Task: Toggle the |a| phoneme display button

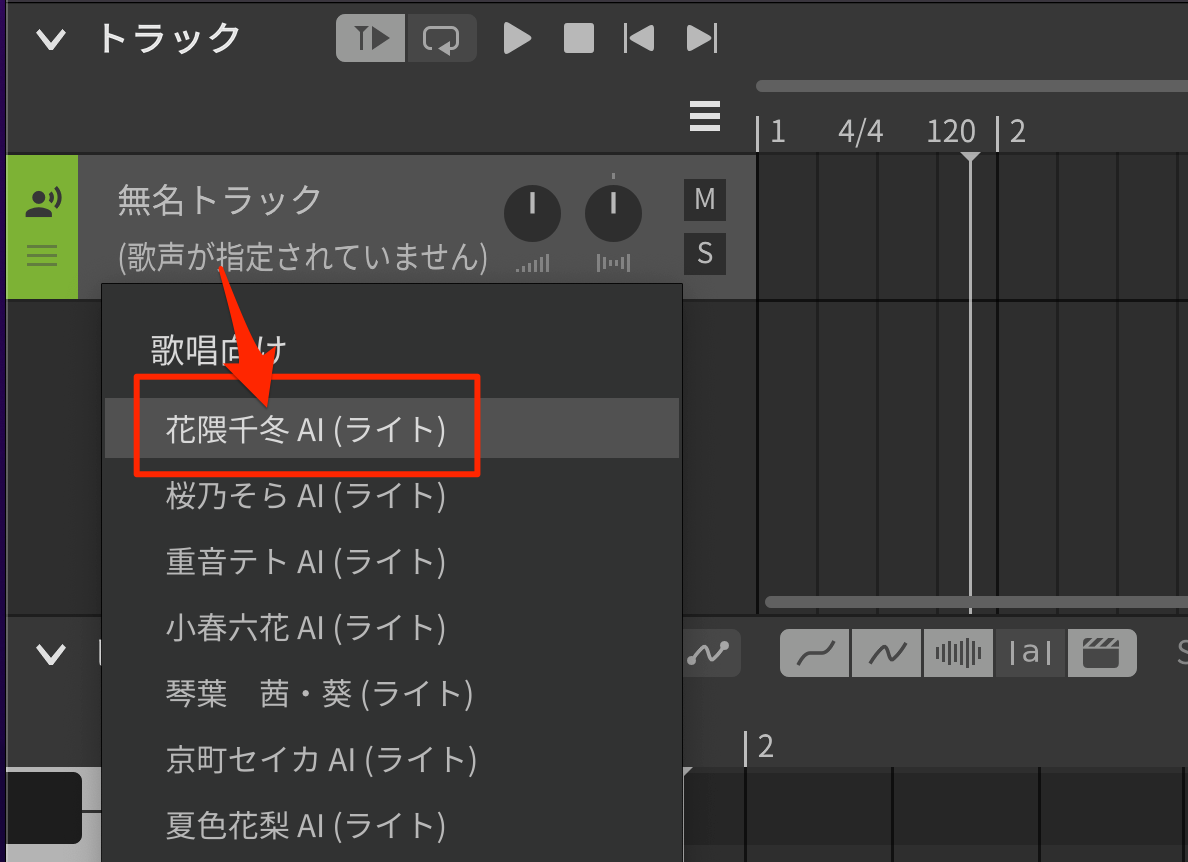Action: pyautogui.click(x=1030, y=652)
